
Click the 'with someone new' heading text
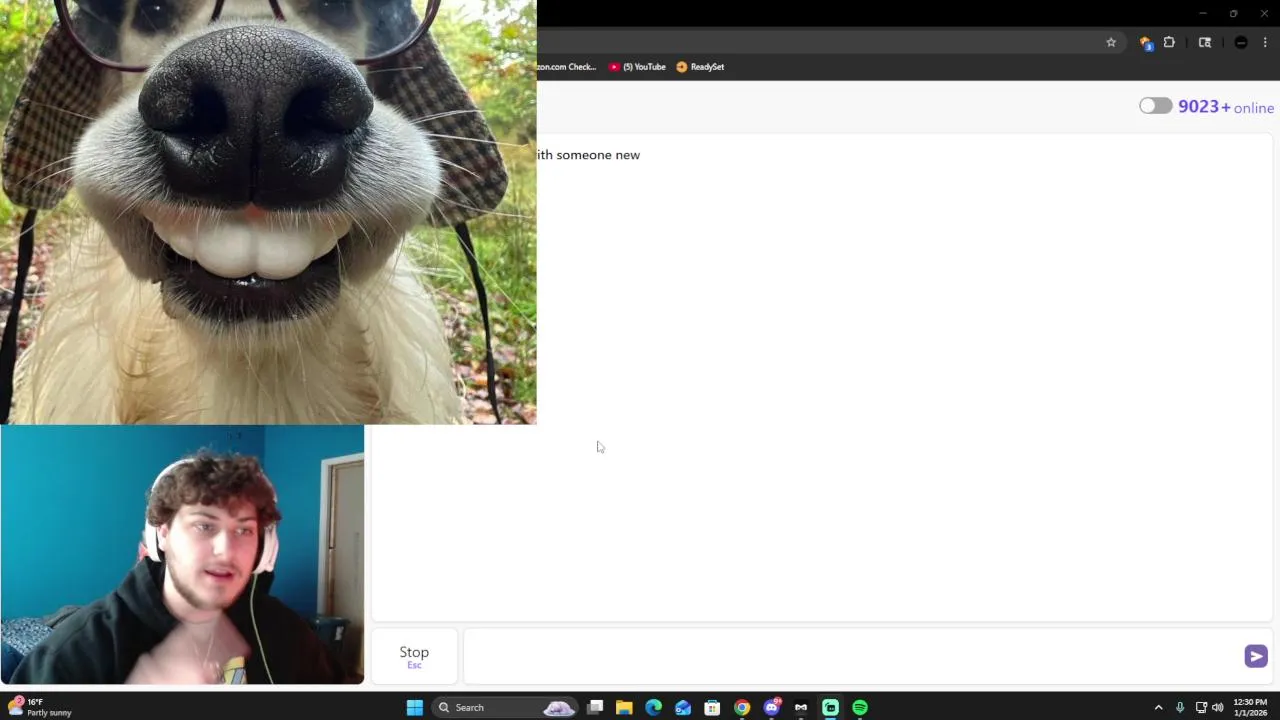tap(588, 155)
